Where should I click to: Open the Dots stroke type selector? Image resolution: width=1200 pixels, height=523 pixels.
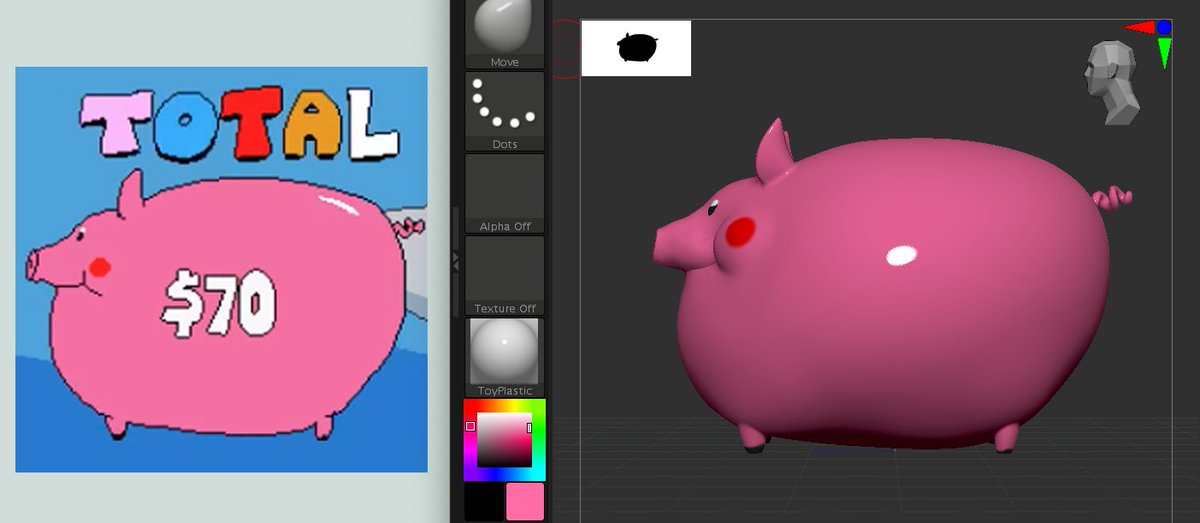pyautogui.click(x=505, y=111)
